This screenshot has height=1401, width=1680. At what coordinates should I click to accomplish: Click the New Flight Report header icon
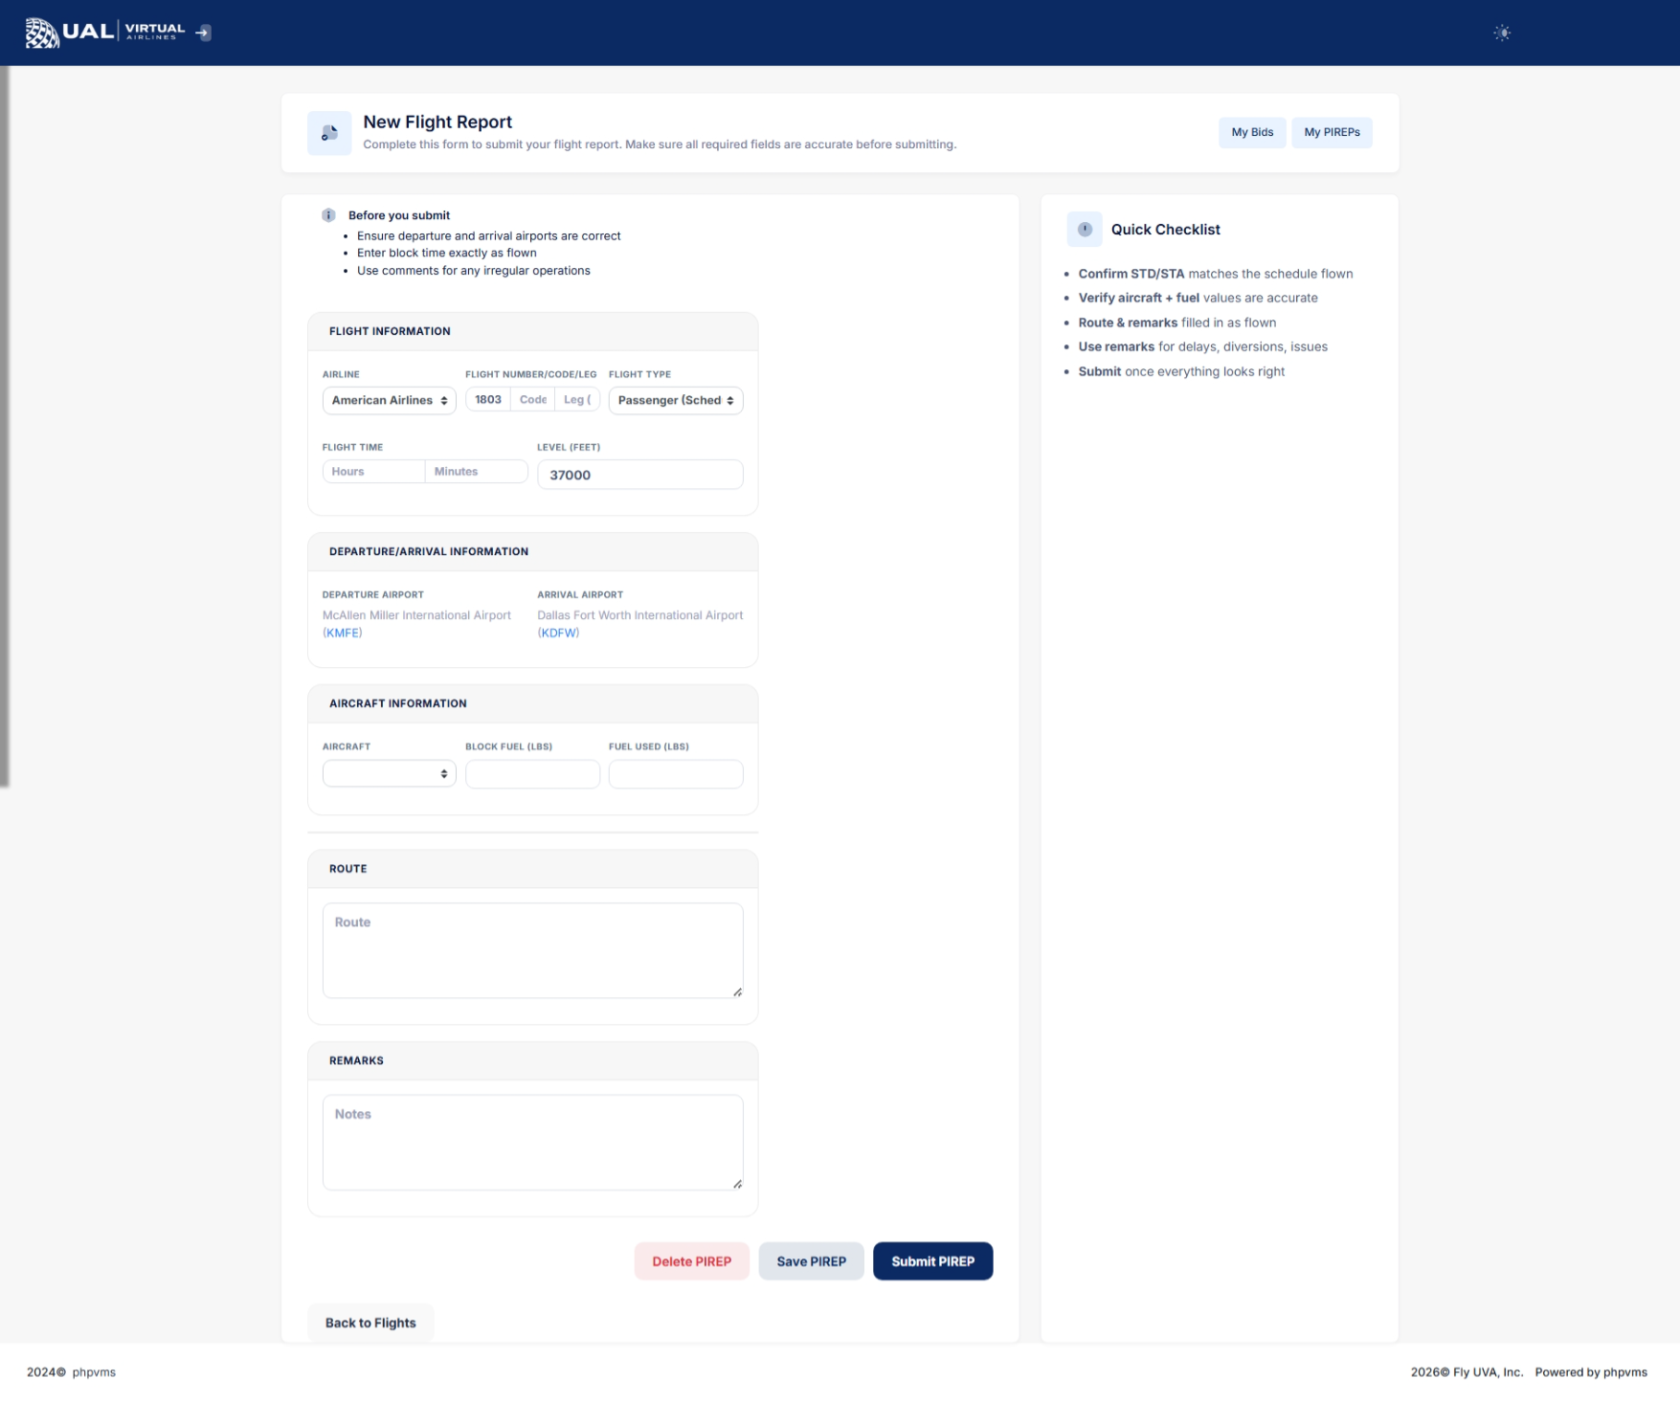[x=329, y=133]
